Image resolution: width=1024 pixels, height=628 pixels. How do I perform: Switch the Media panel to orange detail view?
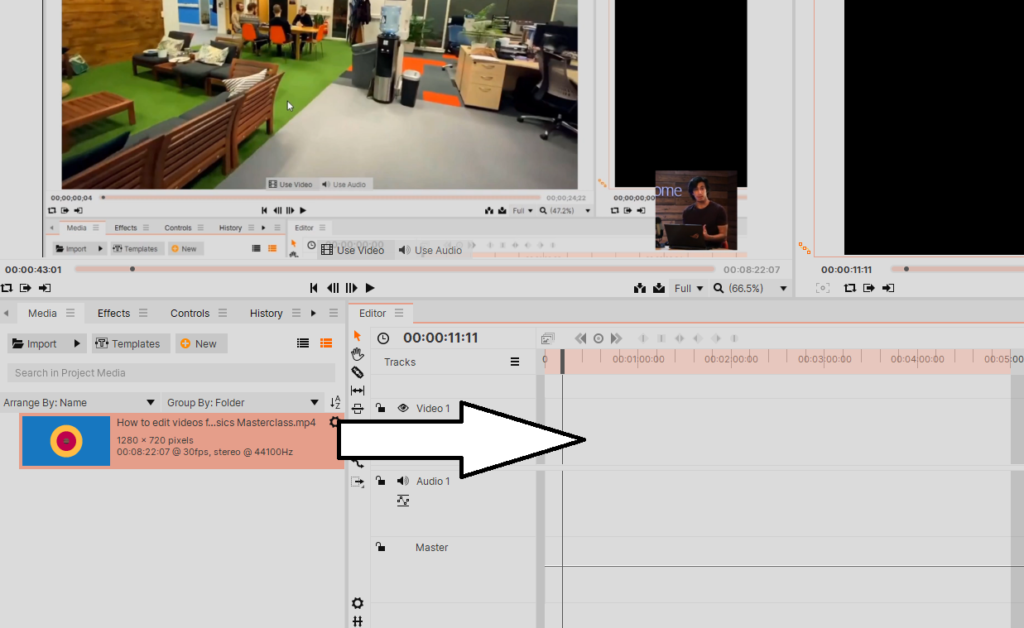point(326,343)
